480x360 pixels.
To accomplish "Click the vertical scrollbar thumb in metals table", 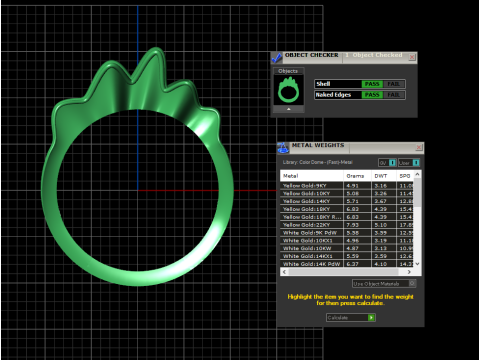I will click(417, 192).
